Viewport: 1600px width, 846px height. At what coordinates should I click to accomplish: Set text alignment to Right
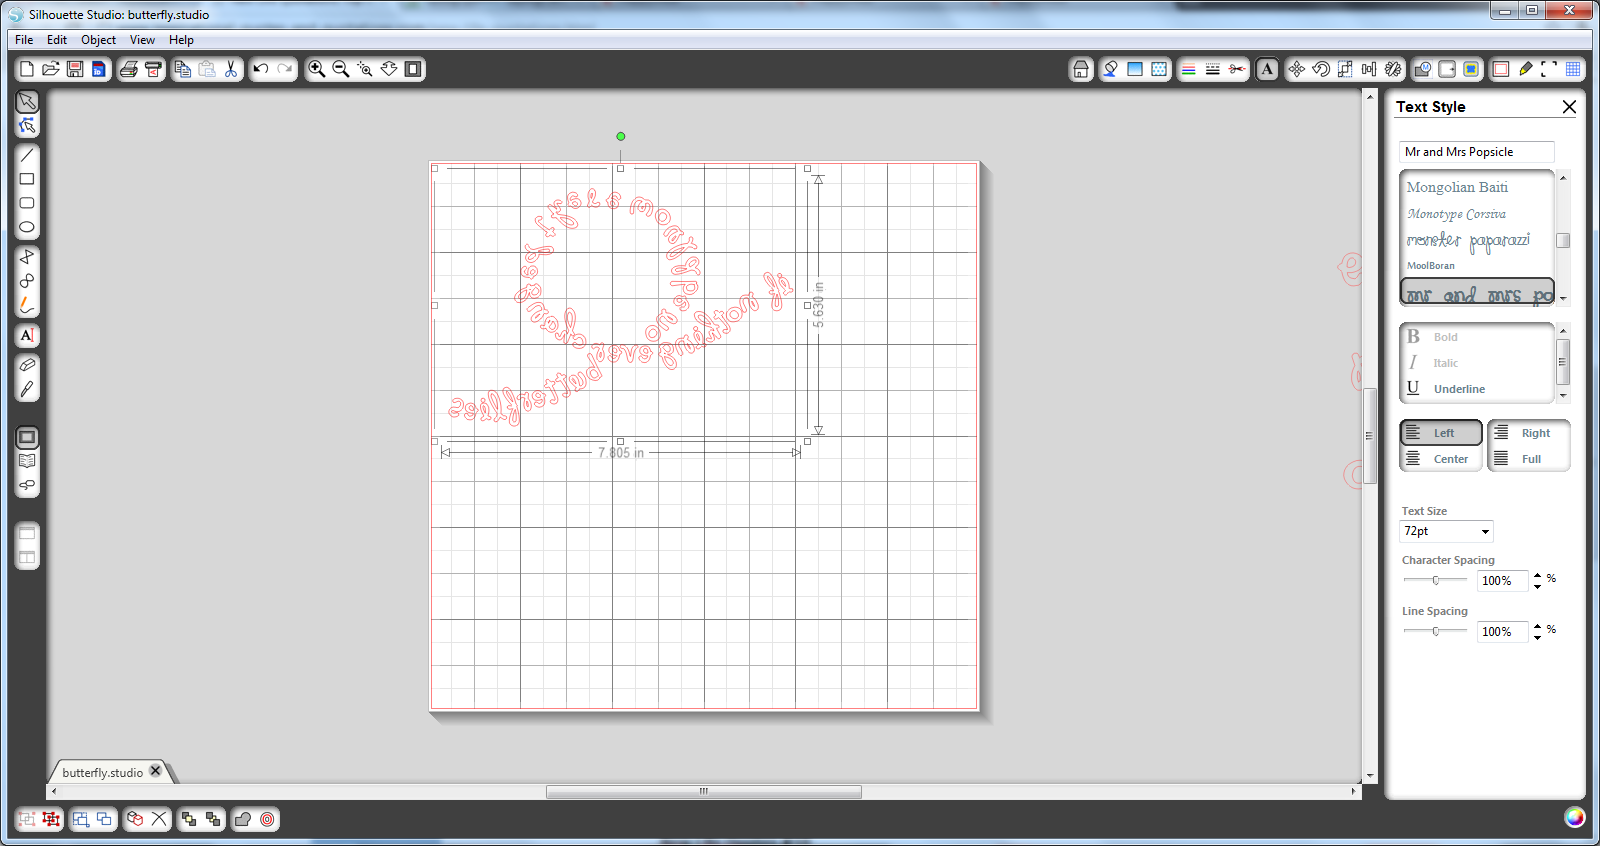pos(1528,433)
